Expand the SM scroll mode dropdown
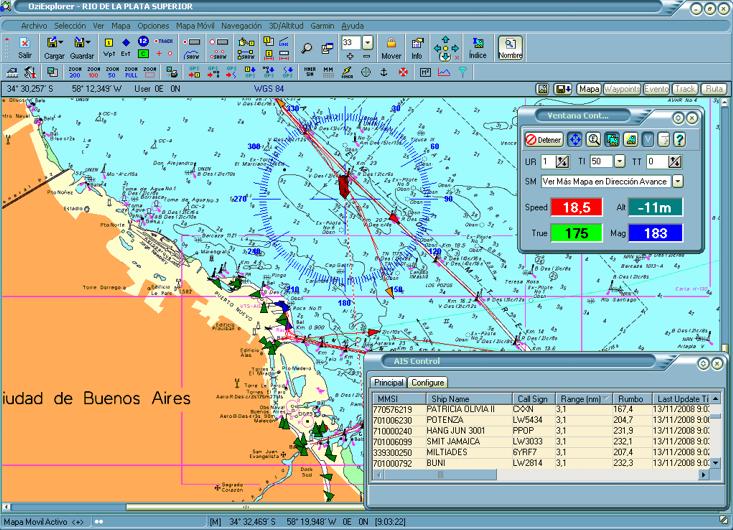733x530 pixels. (x=678, y=181)
